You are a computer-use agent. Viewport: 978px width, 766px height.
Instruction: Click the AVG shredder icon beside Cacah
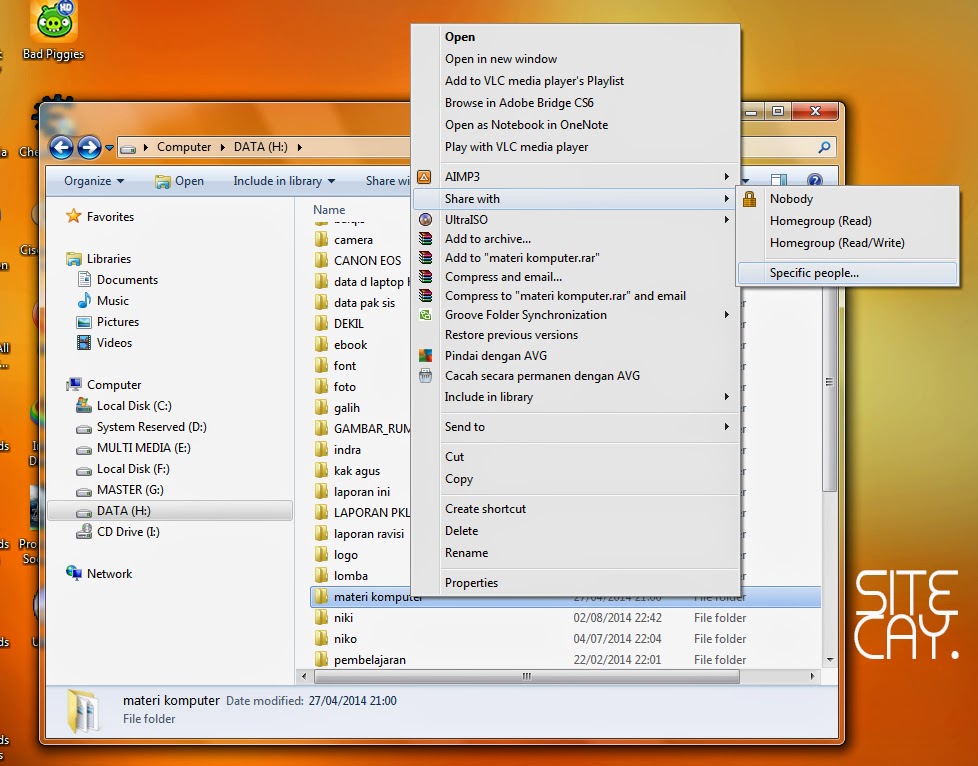pos(425,376)
